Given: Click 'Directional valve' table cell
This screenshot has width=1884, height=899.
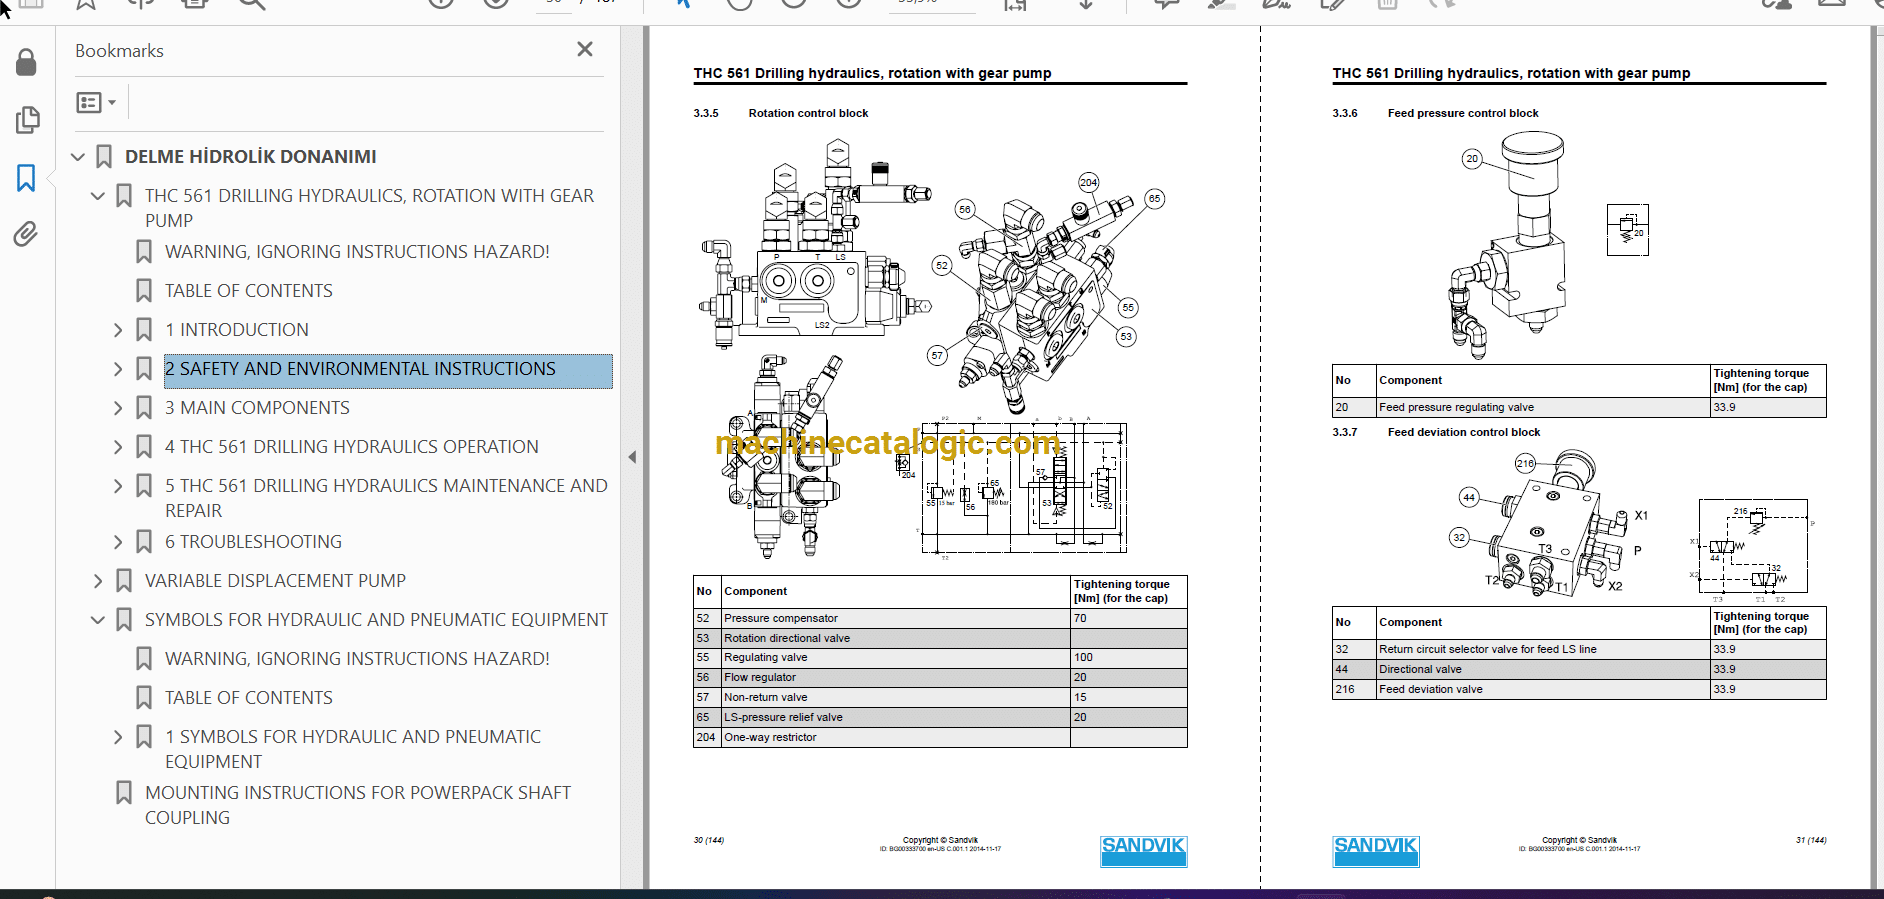Looking at the screenshot, I should pyautogui.click(x=1543, y=669).
